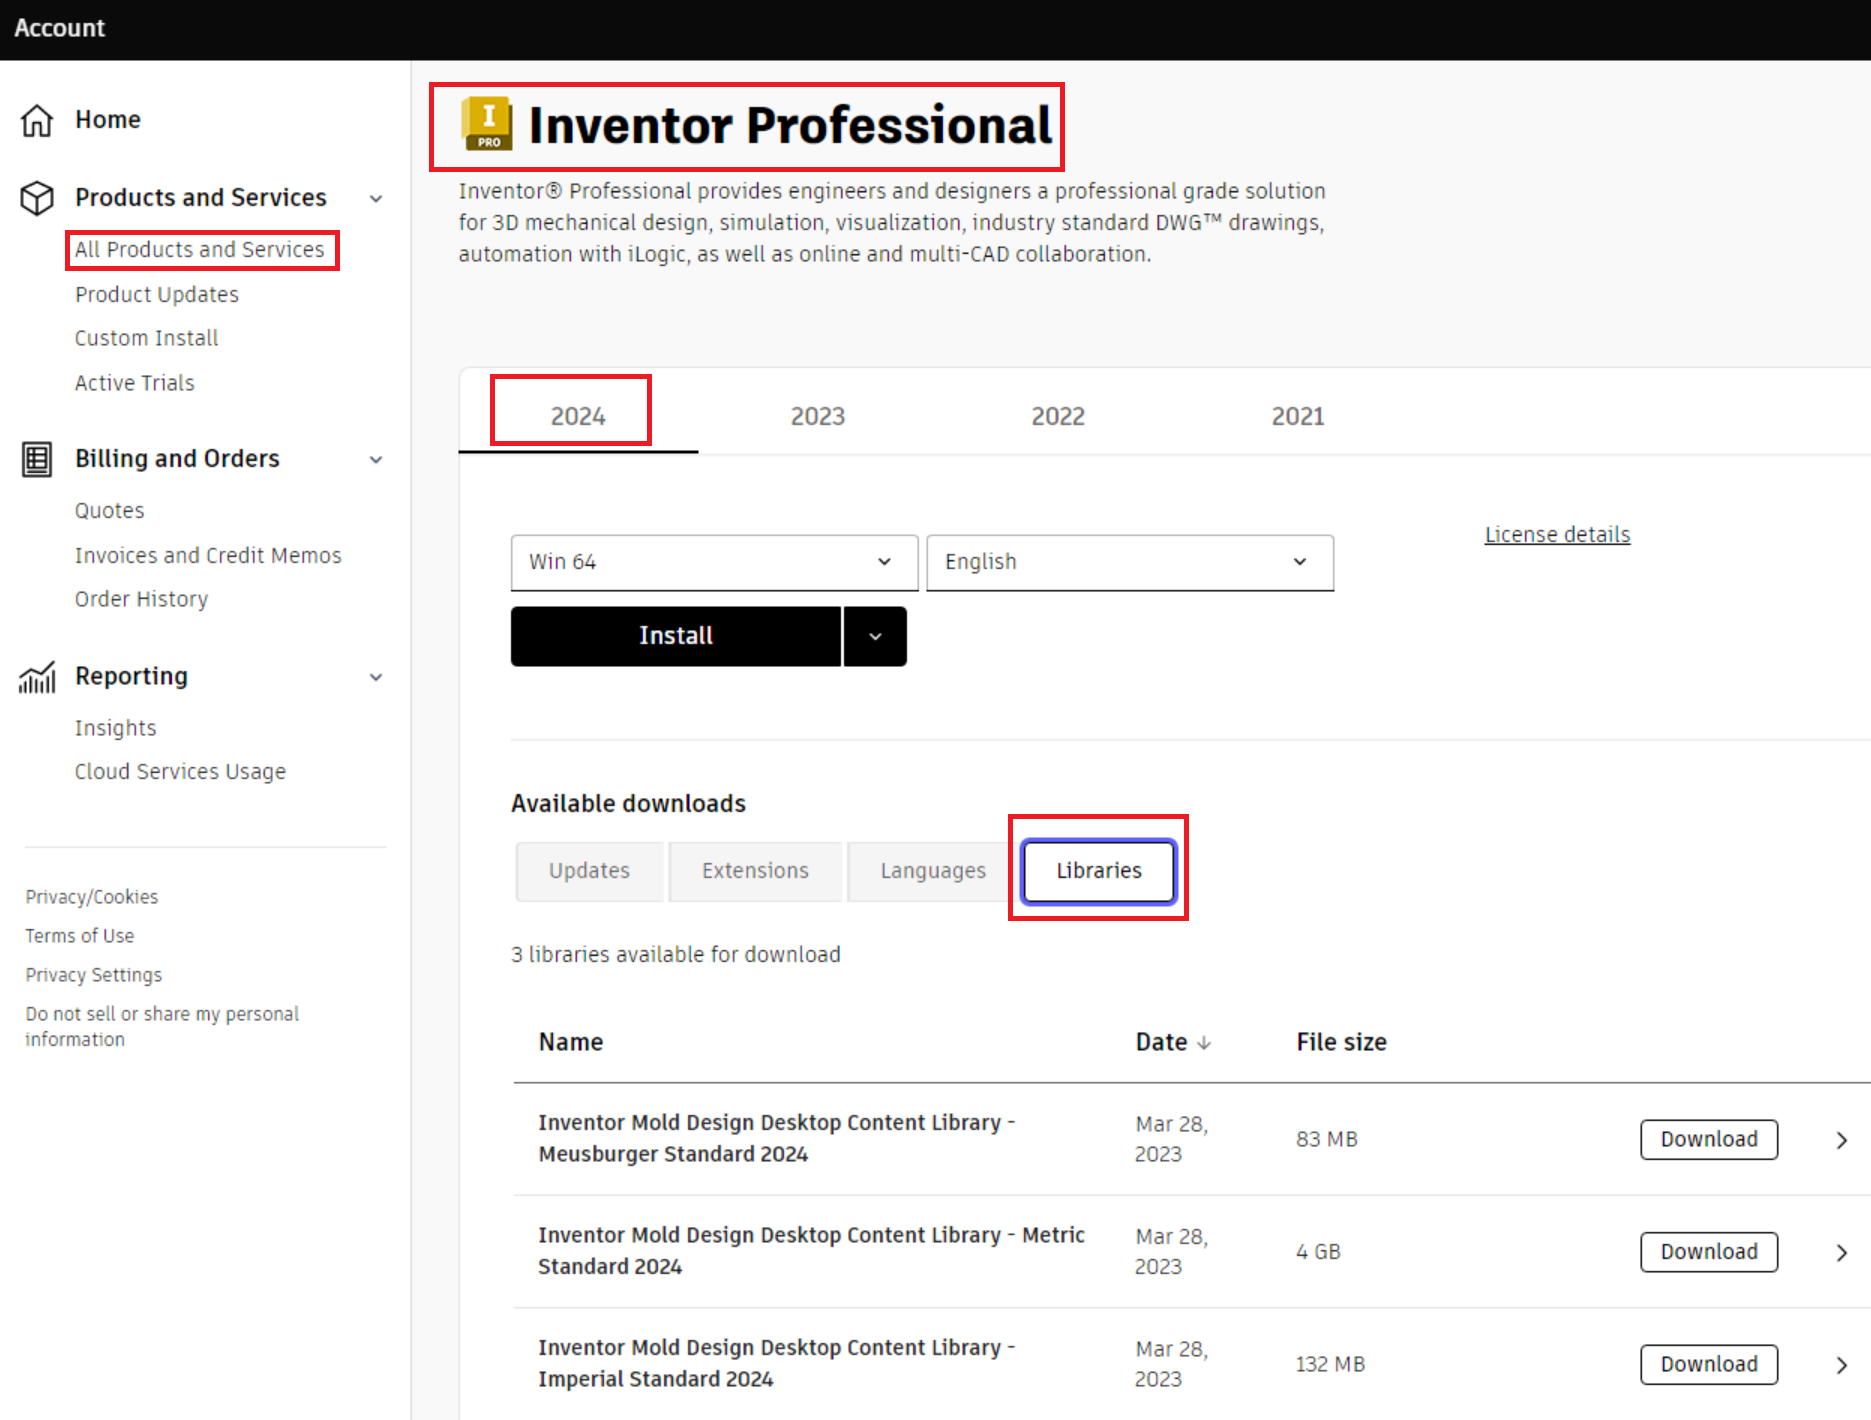1871x1420 pixels.
Task: Click the File size column header
Action: point(1342,1043)
